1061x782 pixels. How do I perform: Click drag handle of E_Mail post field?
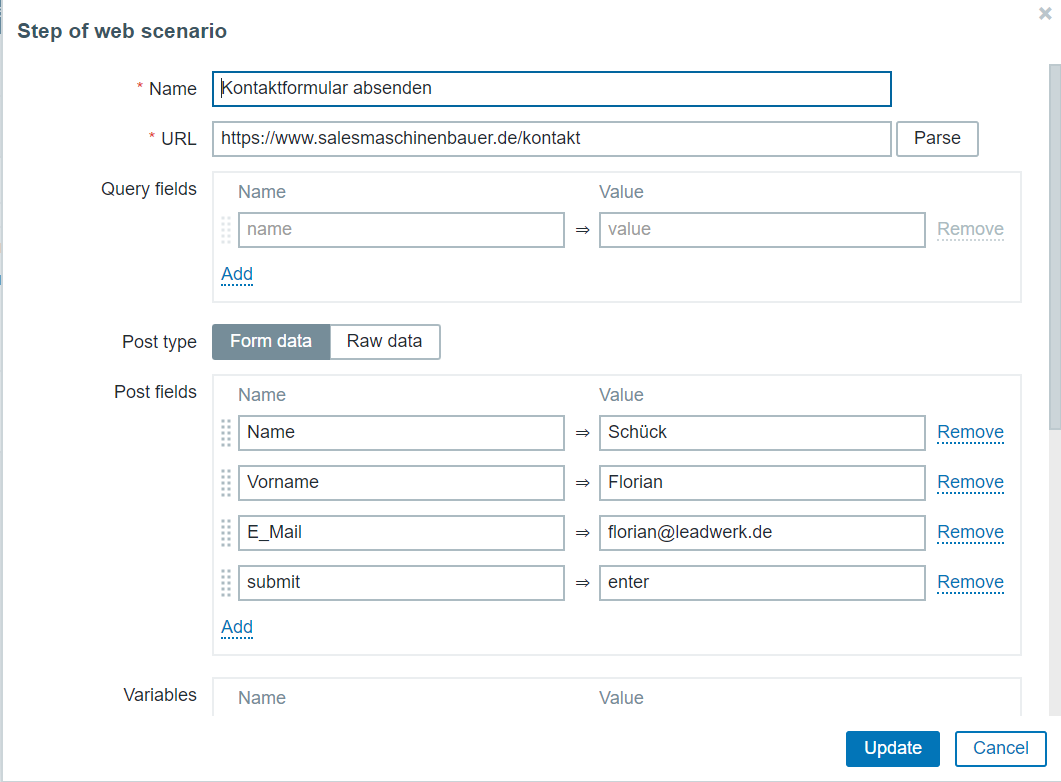(226, 533)
